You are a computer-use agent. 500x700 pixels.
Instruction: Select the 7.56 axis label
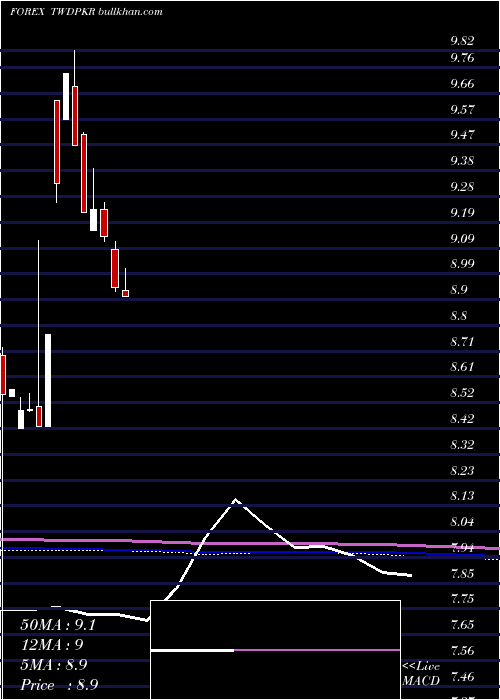point(462,651)
